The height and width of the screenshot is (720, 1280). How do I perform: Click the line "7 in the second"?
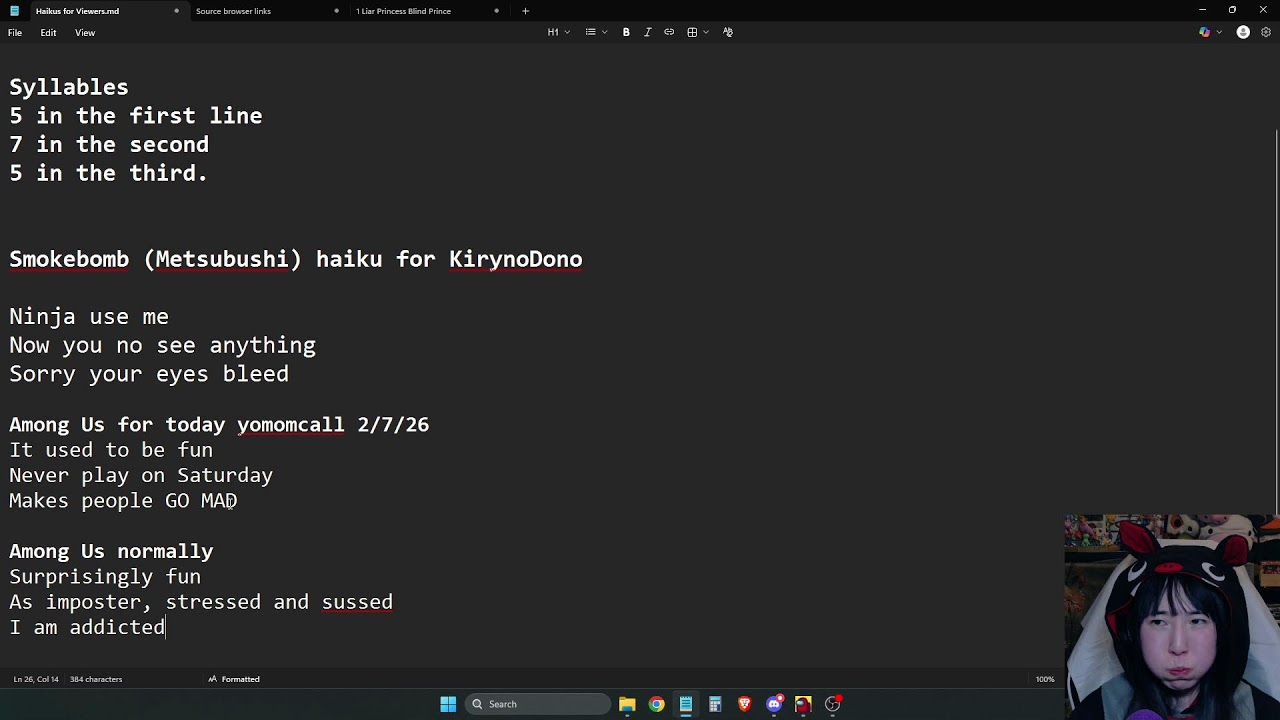pyautogui.click(x=109, y=145)
